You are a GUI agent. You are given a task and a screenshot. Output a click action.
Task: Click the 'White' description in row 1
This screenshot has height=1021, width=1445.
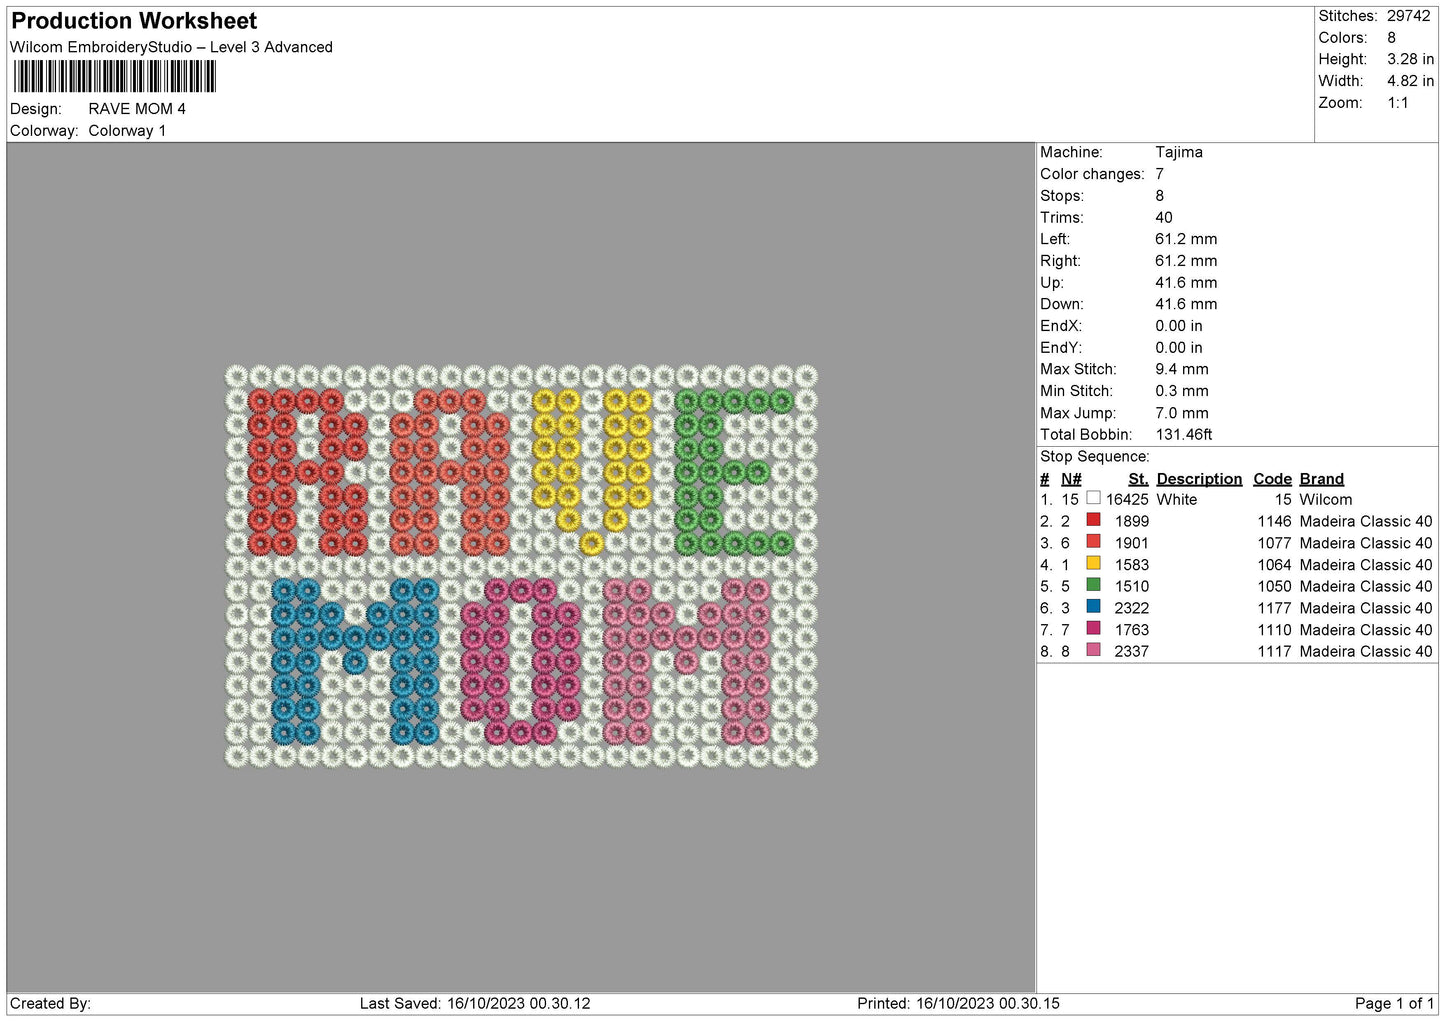[x=1176, y=499]
